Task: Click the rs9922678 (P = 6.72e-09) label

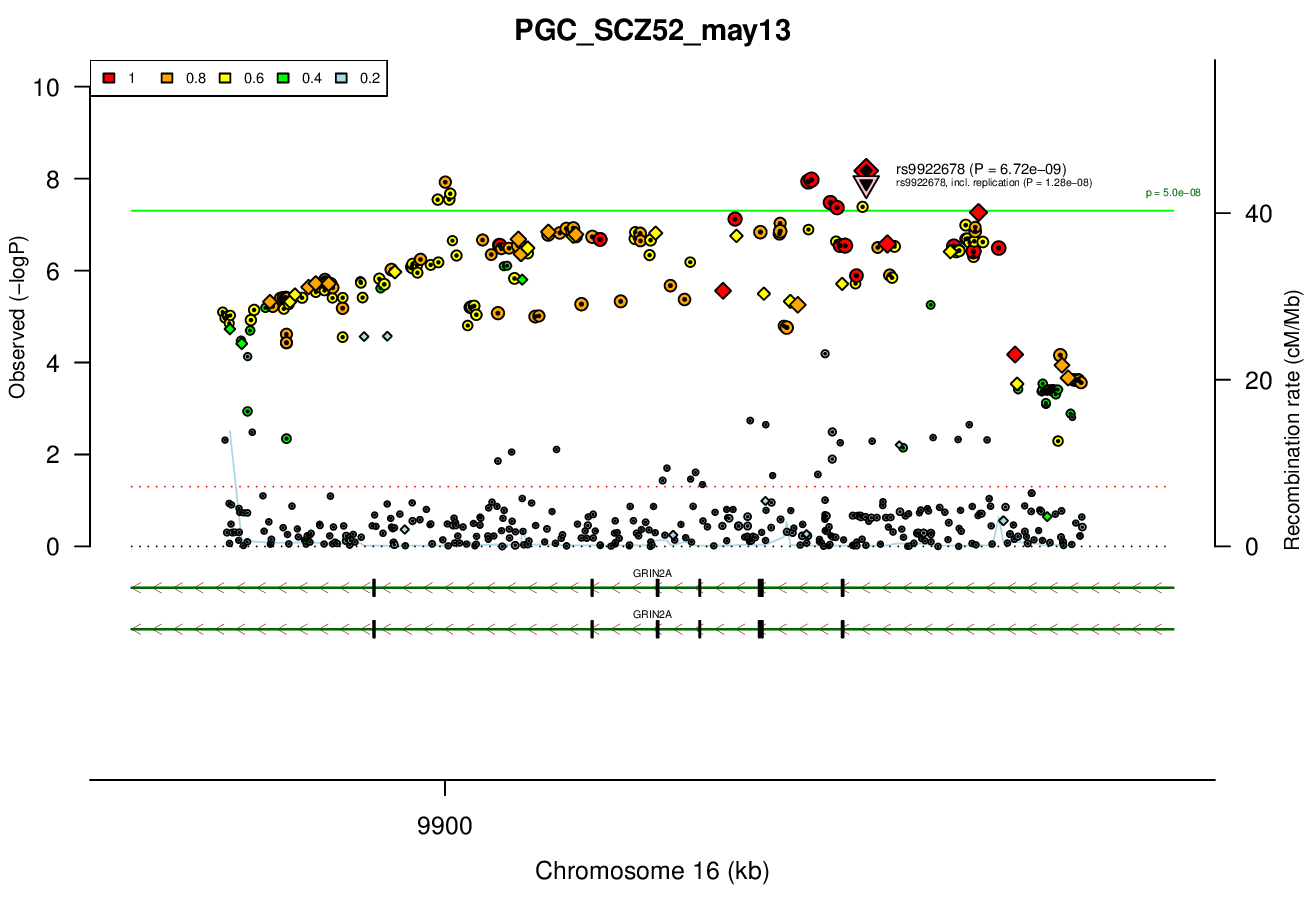Action: (x=980, y=169)
